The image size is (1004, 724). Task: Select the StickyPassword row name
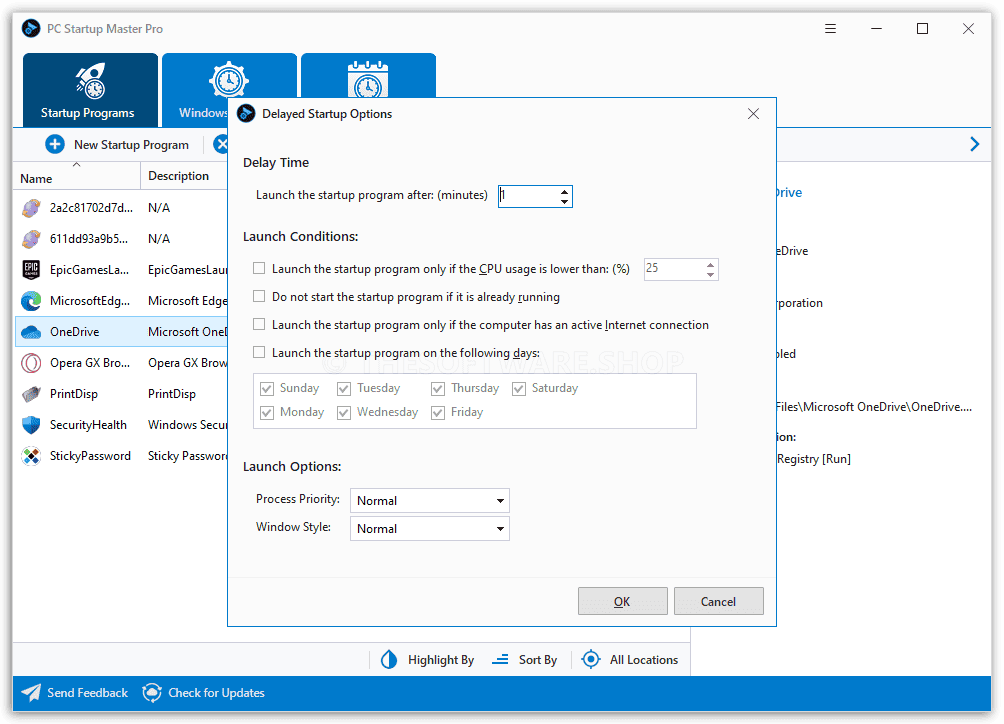coord(90,456)
